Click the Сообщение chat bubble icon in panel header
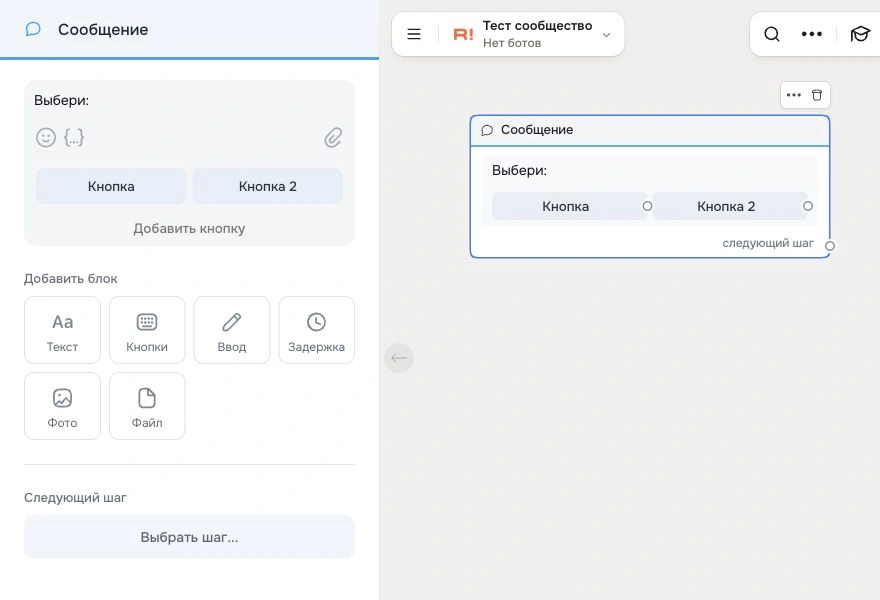Viewport: 880px width, 600px height. click(x=33, y=29)
